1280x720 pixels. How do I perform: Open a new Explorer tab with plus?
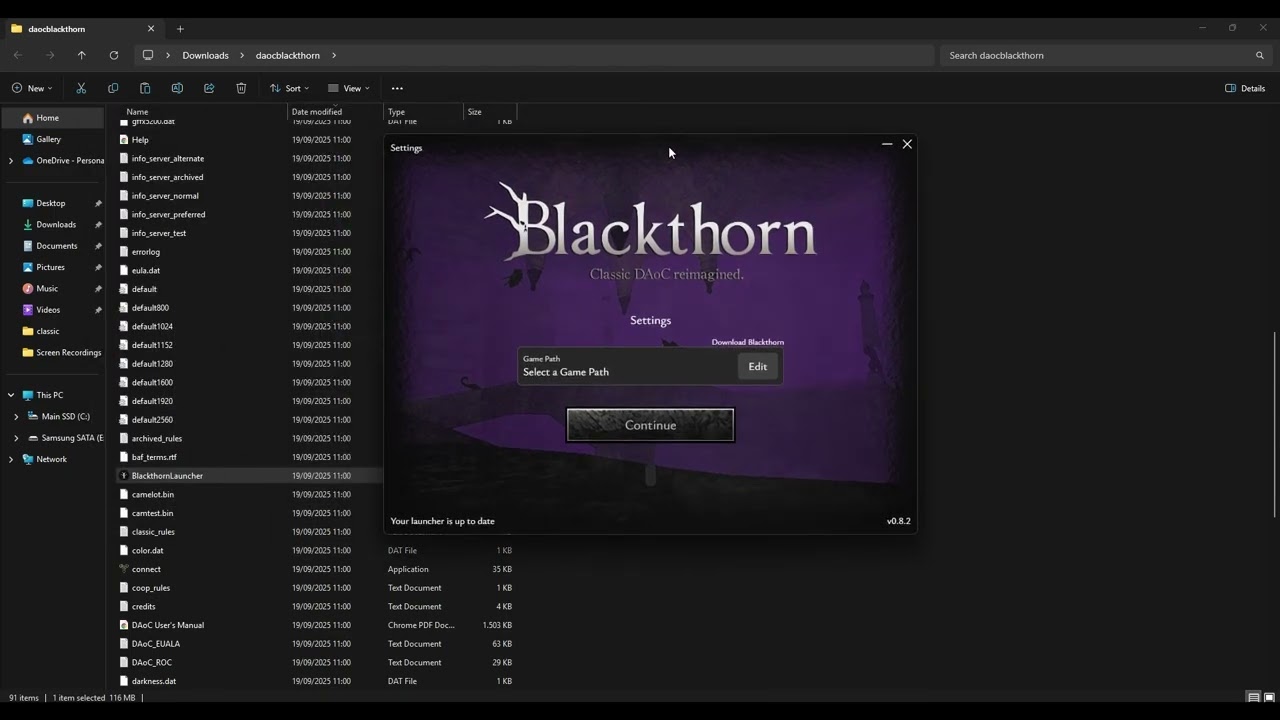pyautogui.click(x=180, y=29)
